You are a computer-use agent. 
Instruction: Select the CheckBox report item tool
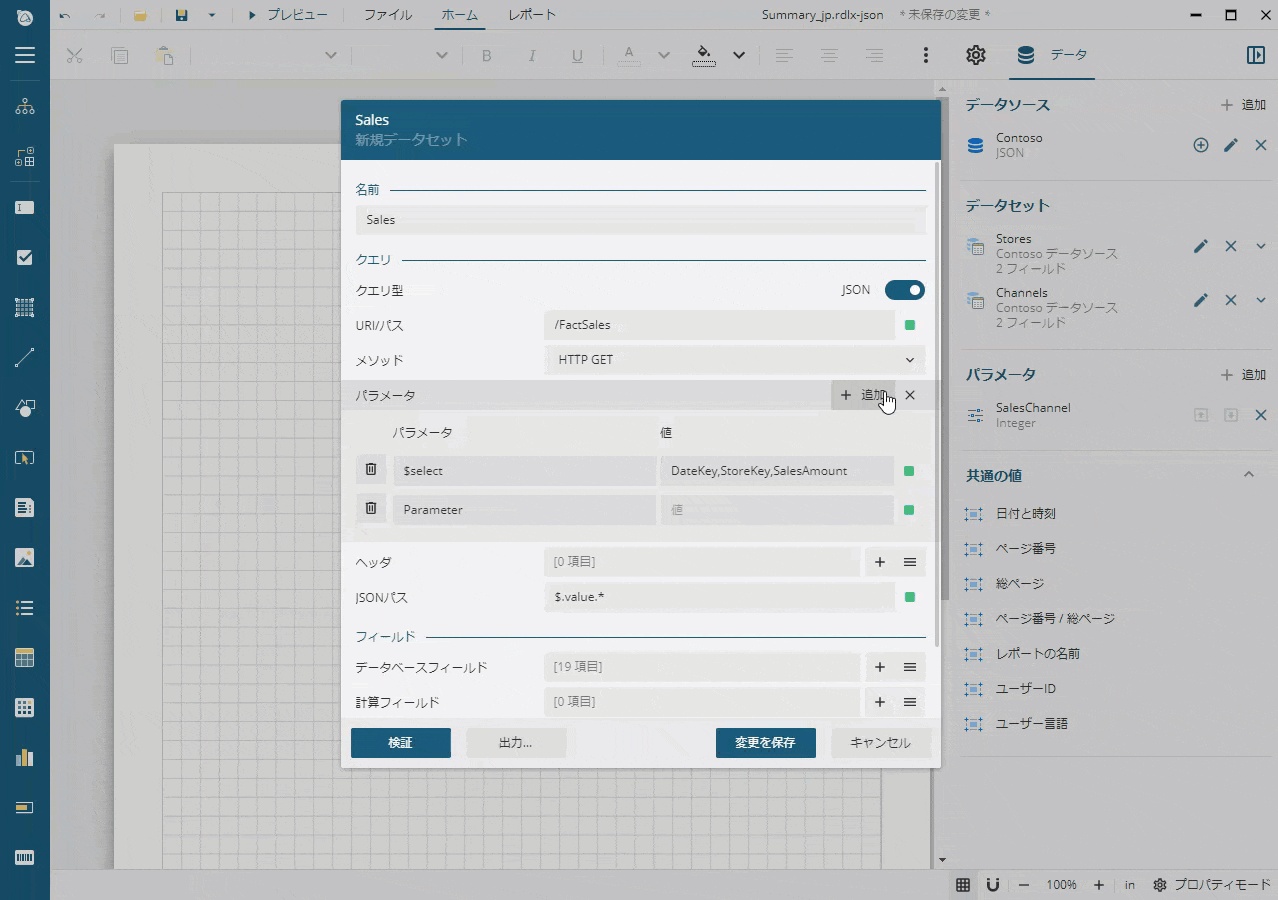[x=24, y=257]
